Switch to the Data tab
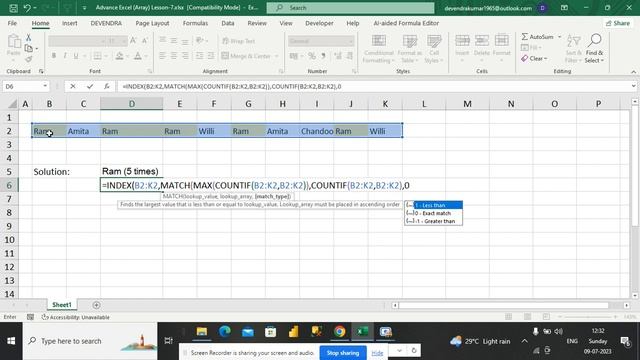Viewport: 640px width, 360px height. (228, 23)
